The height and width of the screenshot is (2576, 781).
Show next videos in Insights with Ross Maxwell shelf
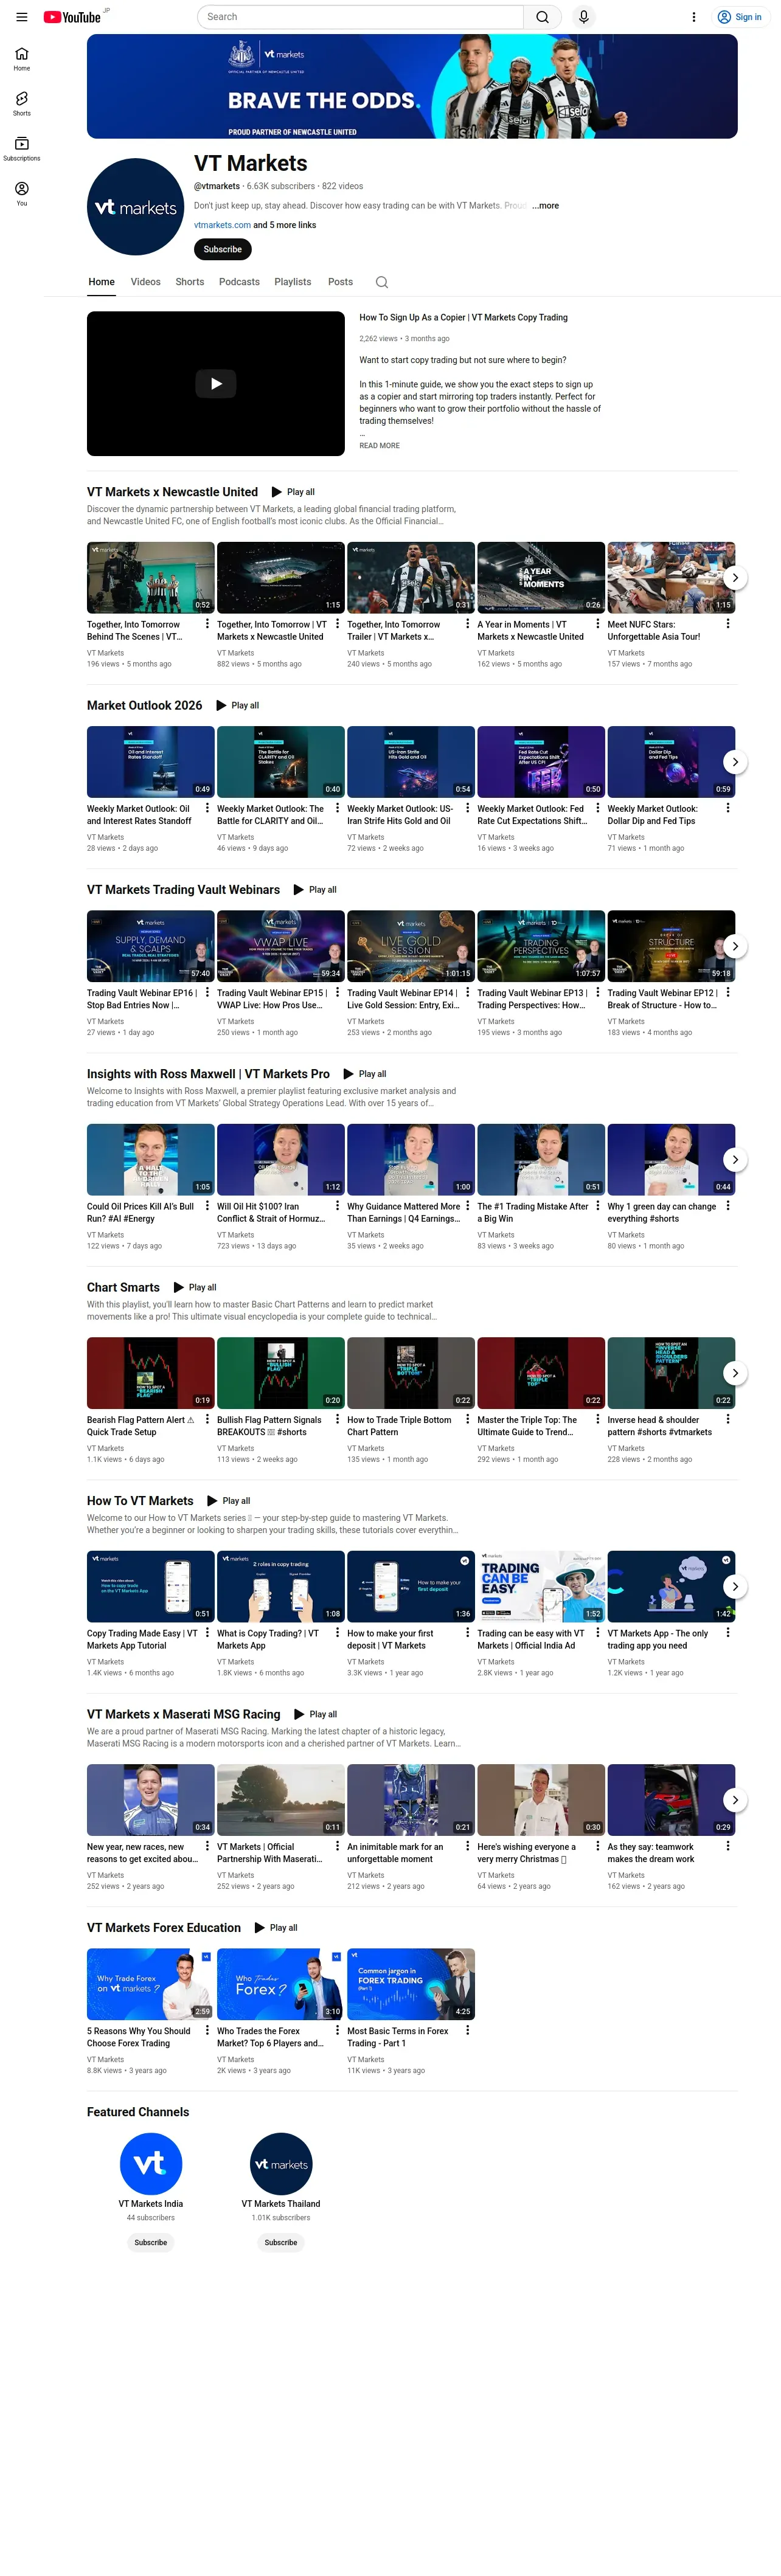735,1160
